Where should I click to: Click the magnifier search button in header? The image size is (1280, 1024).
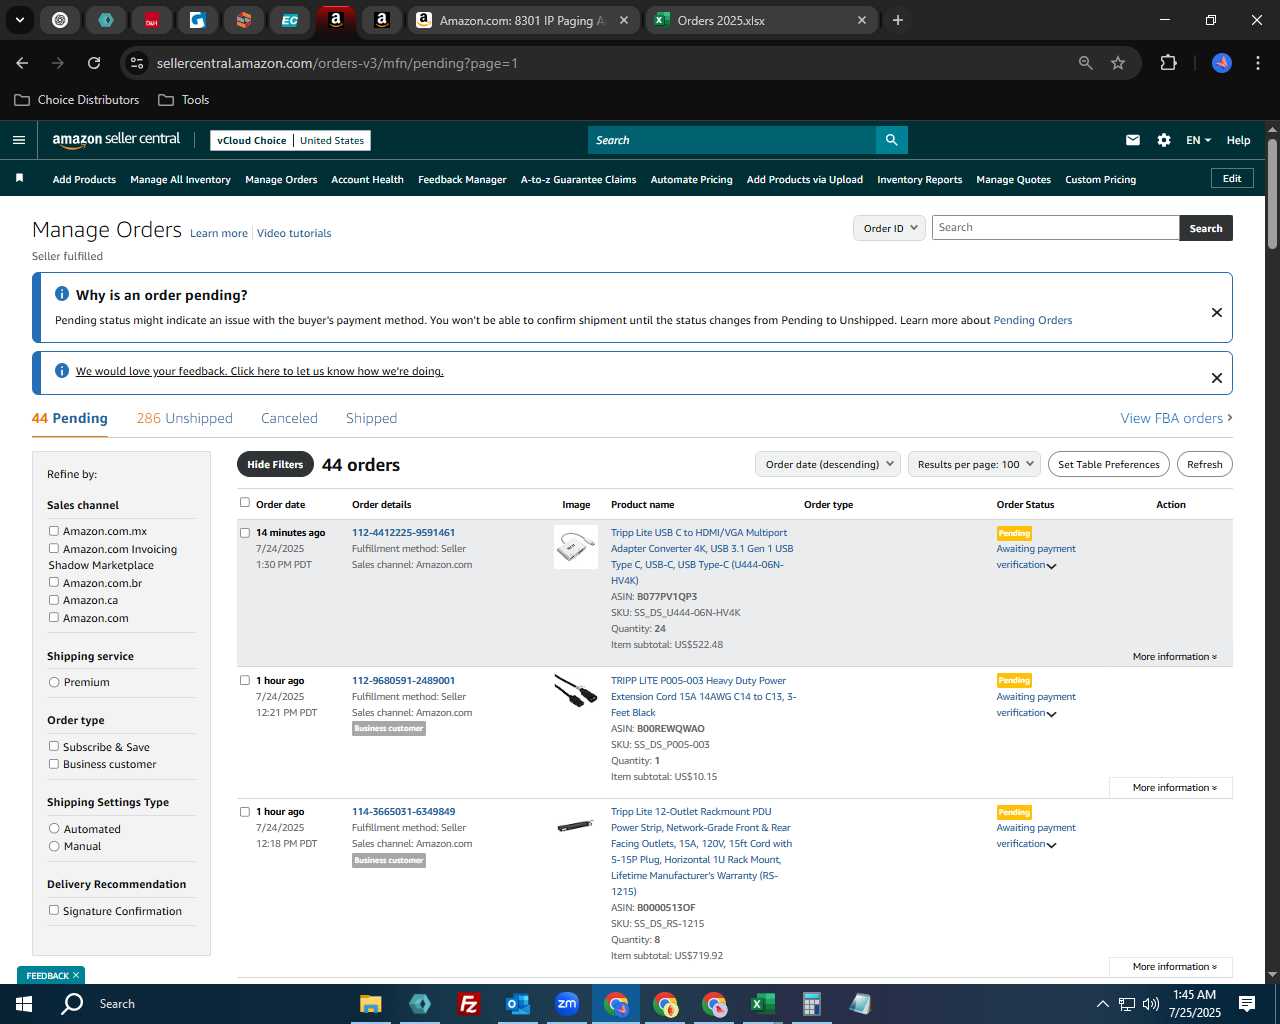[x=891, y=140]
